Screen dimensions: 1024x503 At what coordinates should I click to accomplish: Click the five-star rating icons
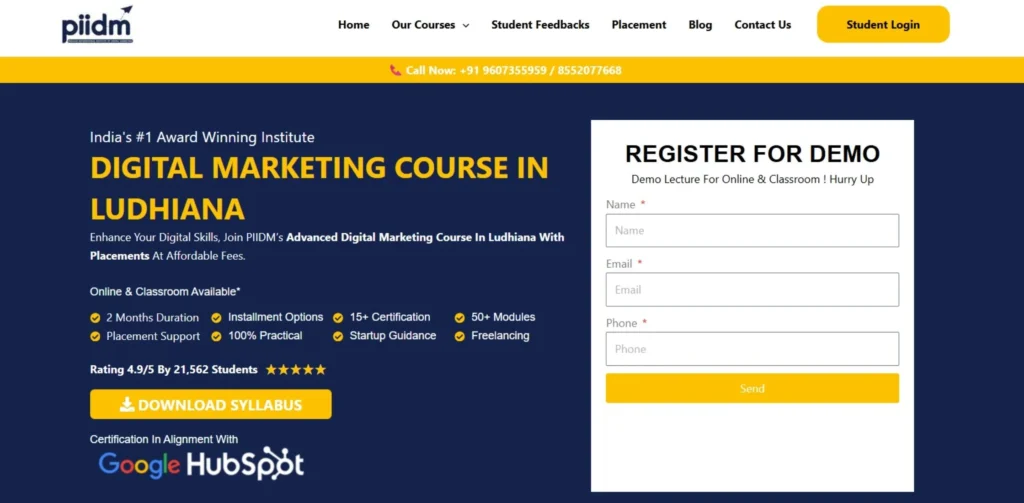click(296, 370)
